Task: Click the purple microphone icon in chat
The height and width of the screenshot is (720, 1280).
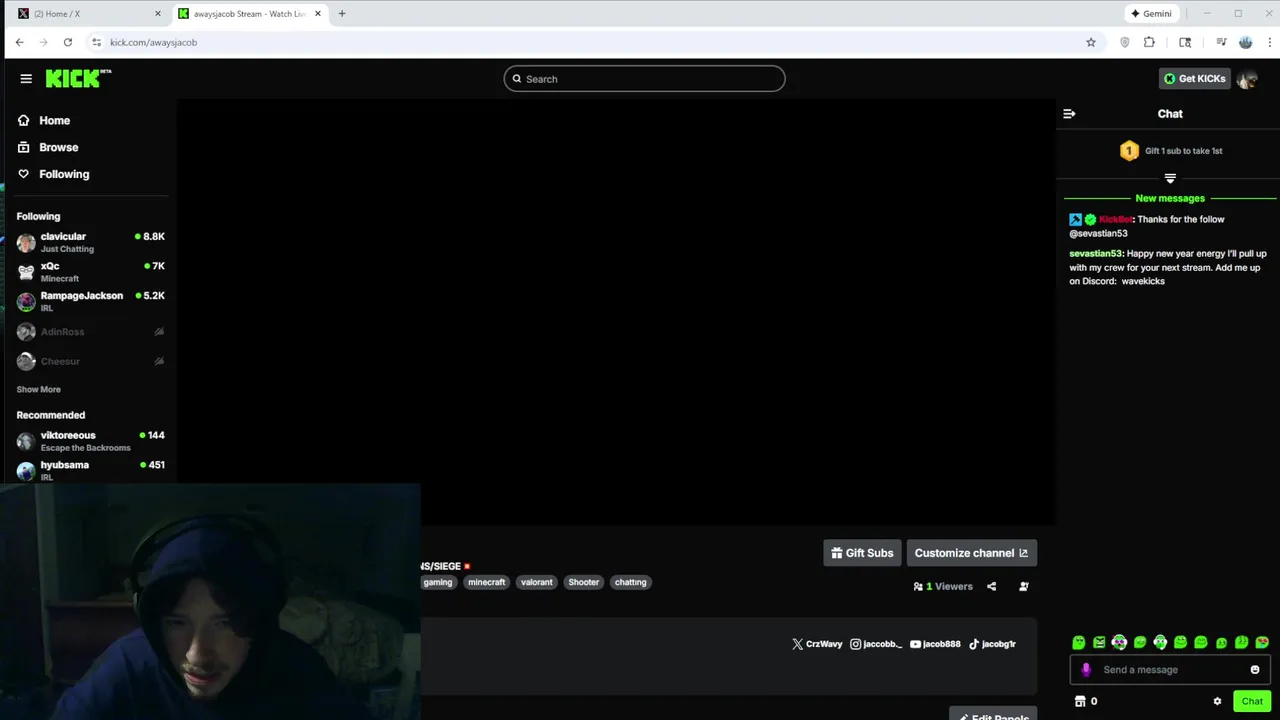Action: tap(1086, 670)
